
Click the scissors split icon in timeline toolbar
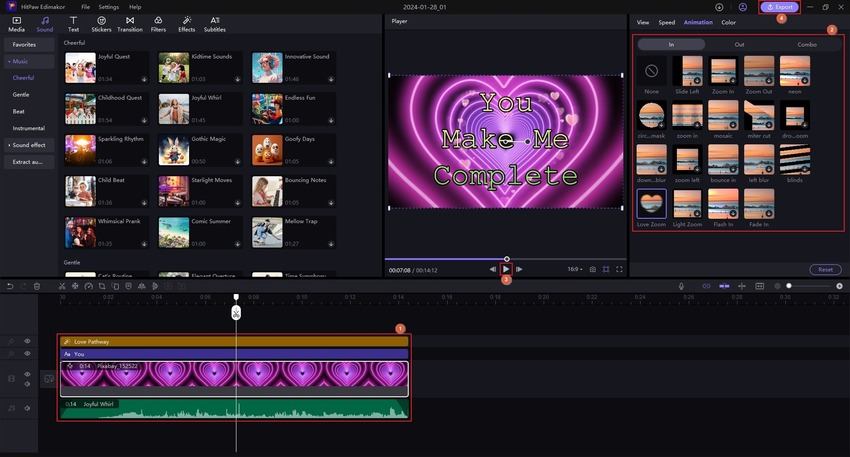point(62,286)
